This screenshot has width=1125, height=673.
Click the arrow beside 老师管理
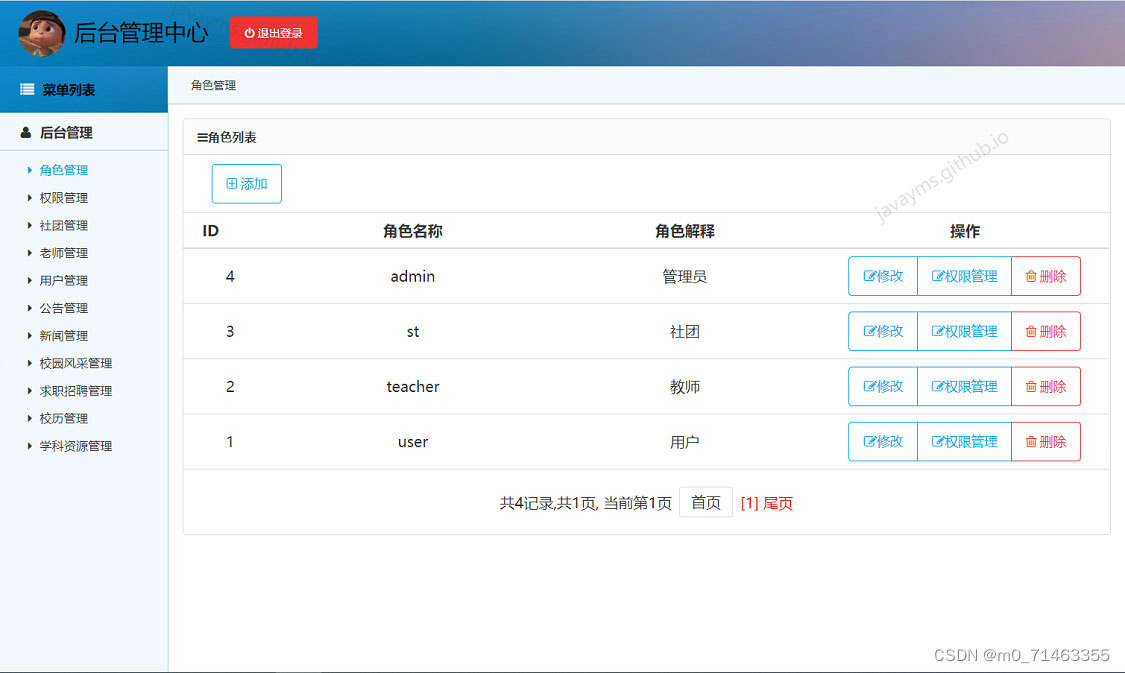click(29, 253)
